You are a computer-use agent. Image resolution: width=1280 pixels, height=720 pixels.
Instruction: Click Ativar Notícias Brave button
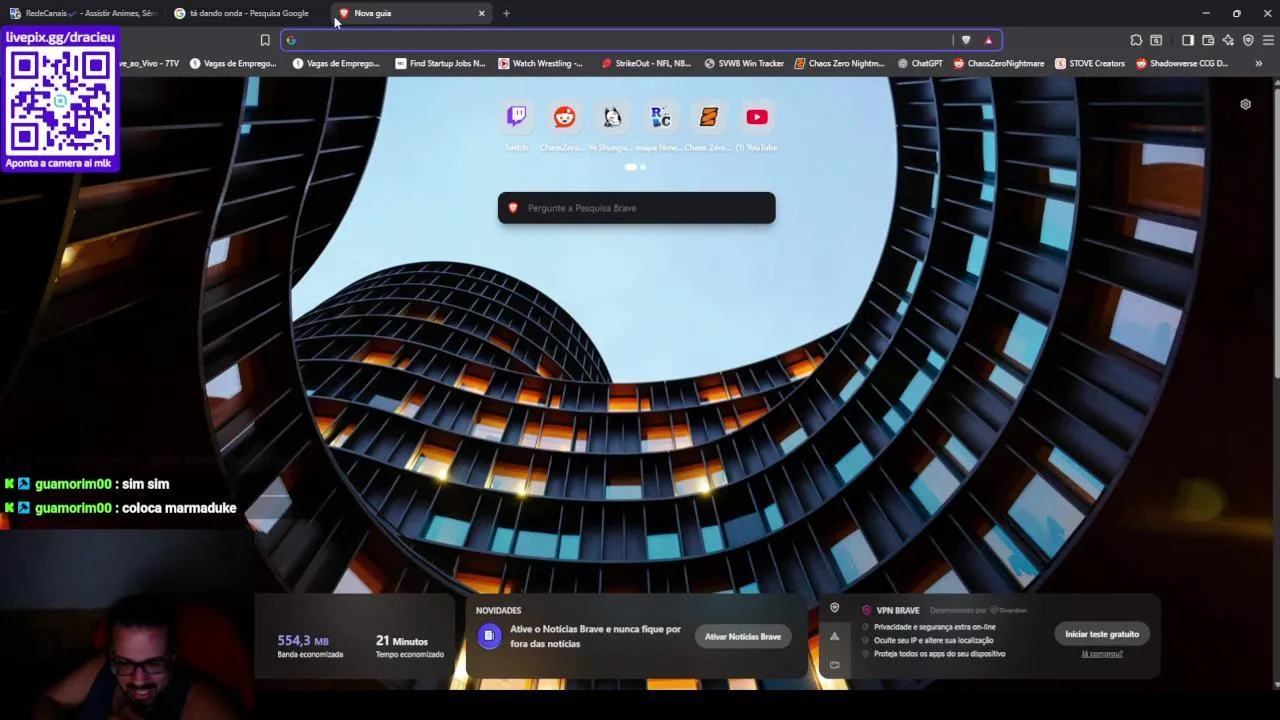point(742,637)
